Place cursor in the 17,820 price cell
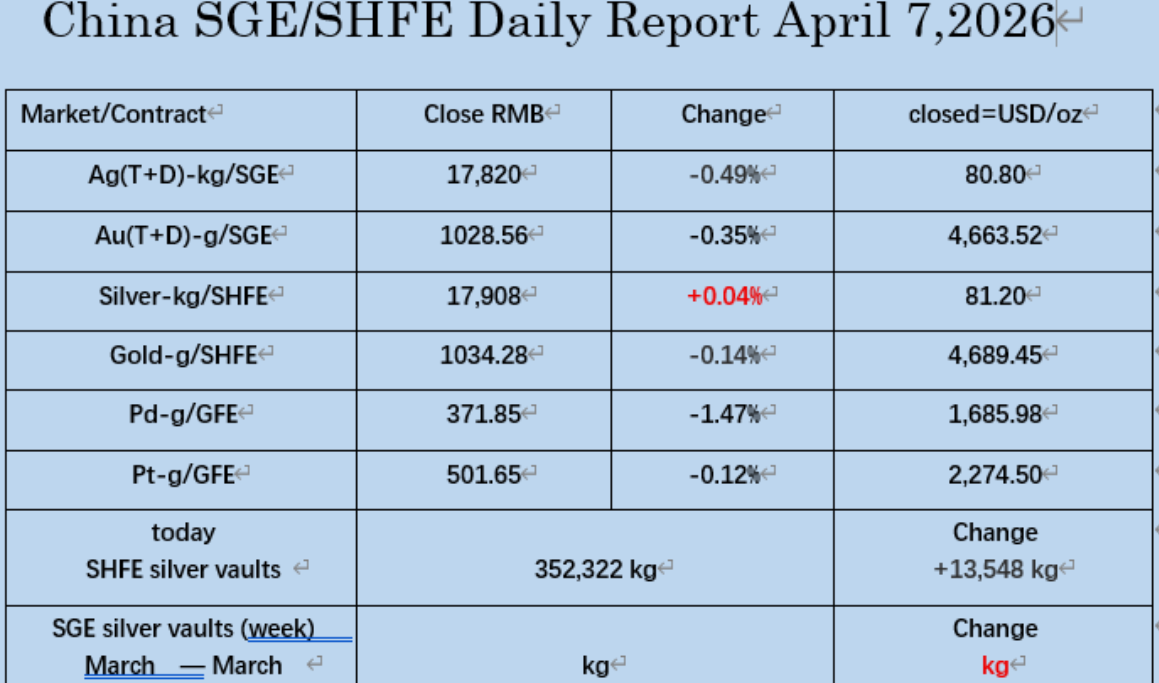This screenshot has width=1159, height=683. pyautogui.click(x=484, y=175)
